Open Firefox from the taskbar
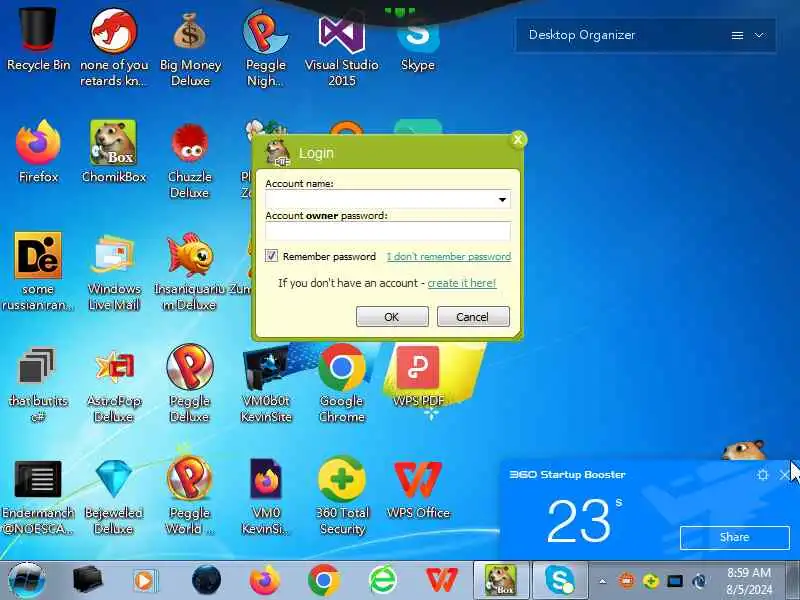The image size is (800, 600). pyautogui.click(x=265, y=580)
